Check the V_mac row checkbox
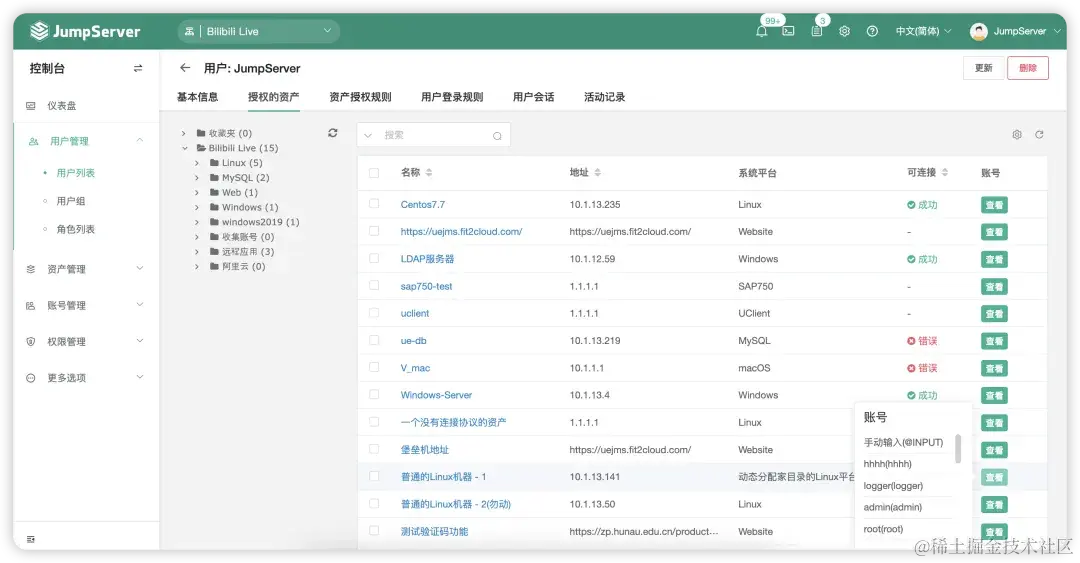The width and height of the screenshot is (1080, 563). [374, 367]
